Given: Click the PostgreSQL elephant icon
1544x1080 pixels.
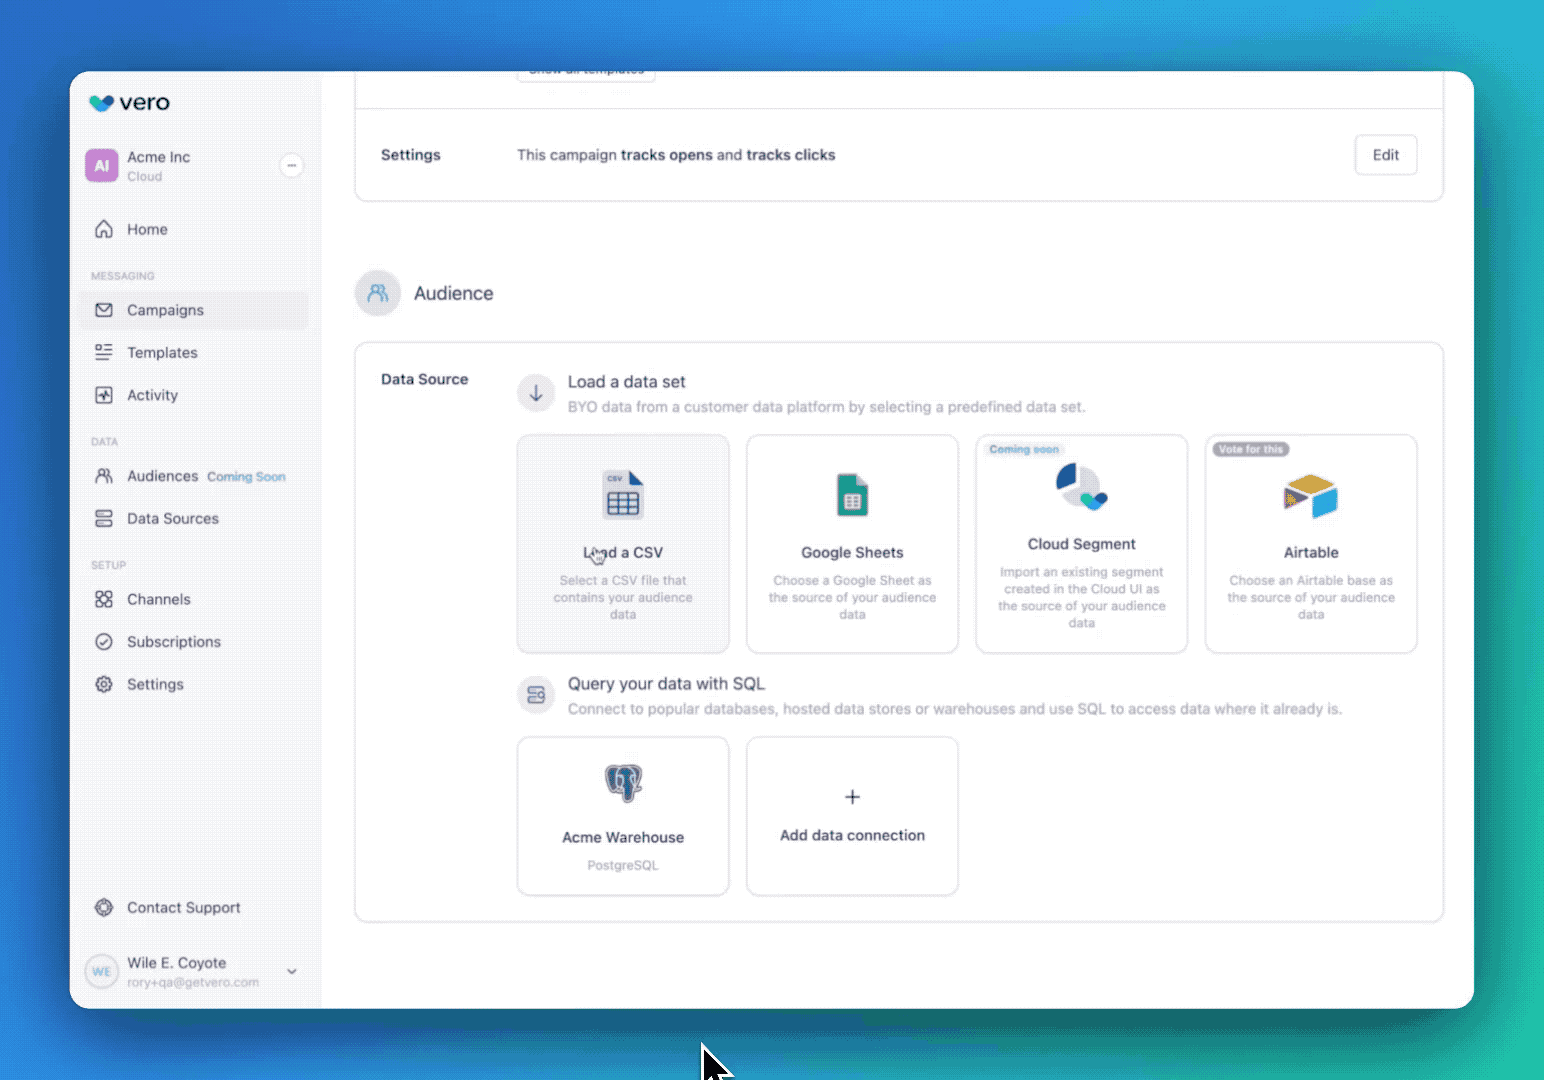Looking at the screenshot, I should (x=622, y=783).
